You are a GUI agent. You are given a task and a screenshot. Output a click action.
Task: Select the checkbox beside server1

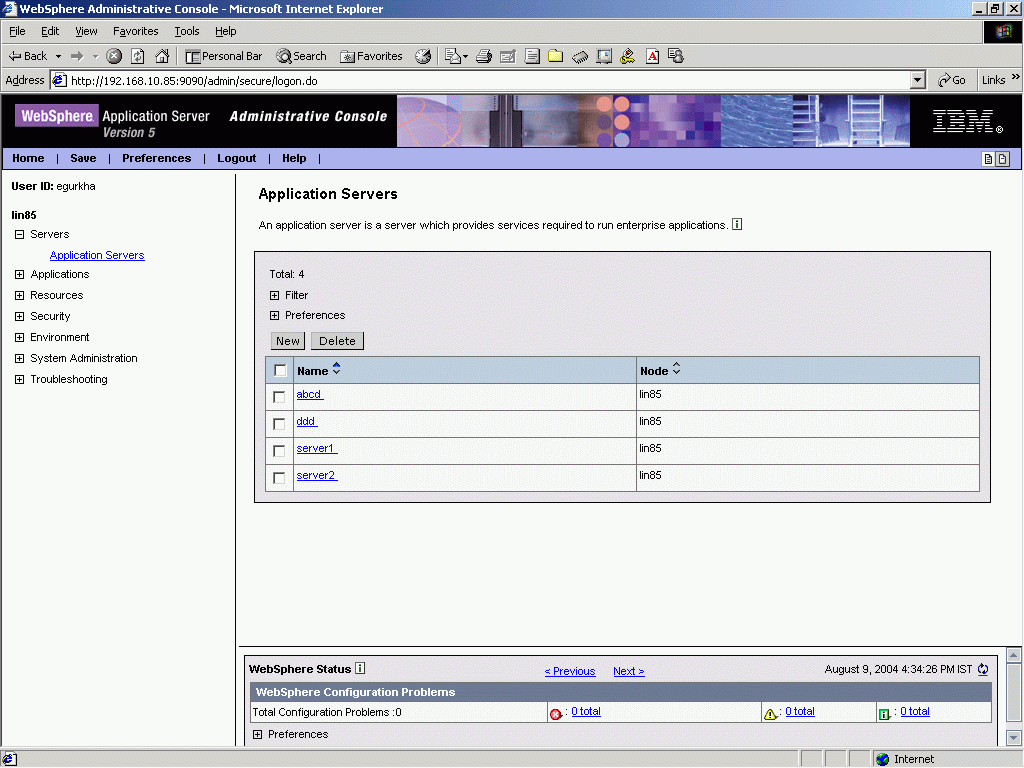[x=280, y=449]
